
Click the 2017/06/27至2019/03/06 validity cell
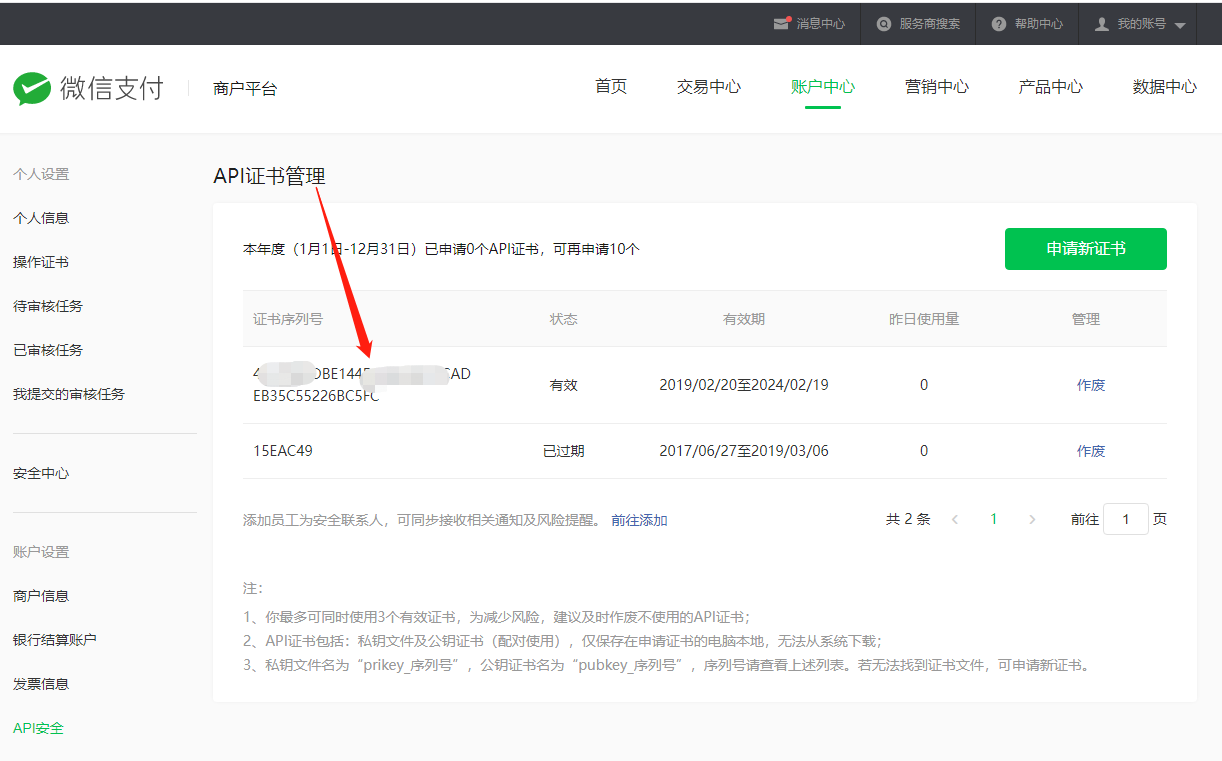coord(744,451)
